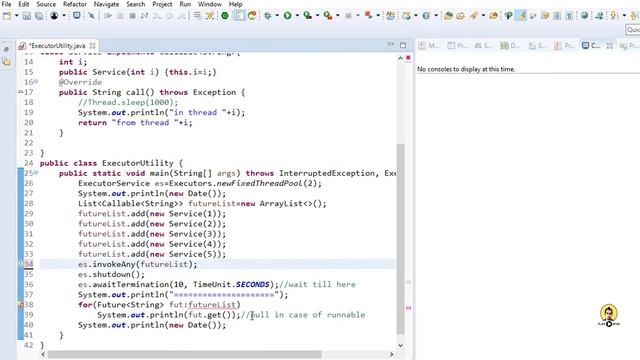Click the round black-and-white toolbar icon
This screenshot has width=640, height=360.
pyautogui.click(x=54, y=16)
